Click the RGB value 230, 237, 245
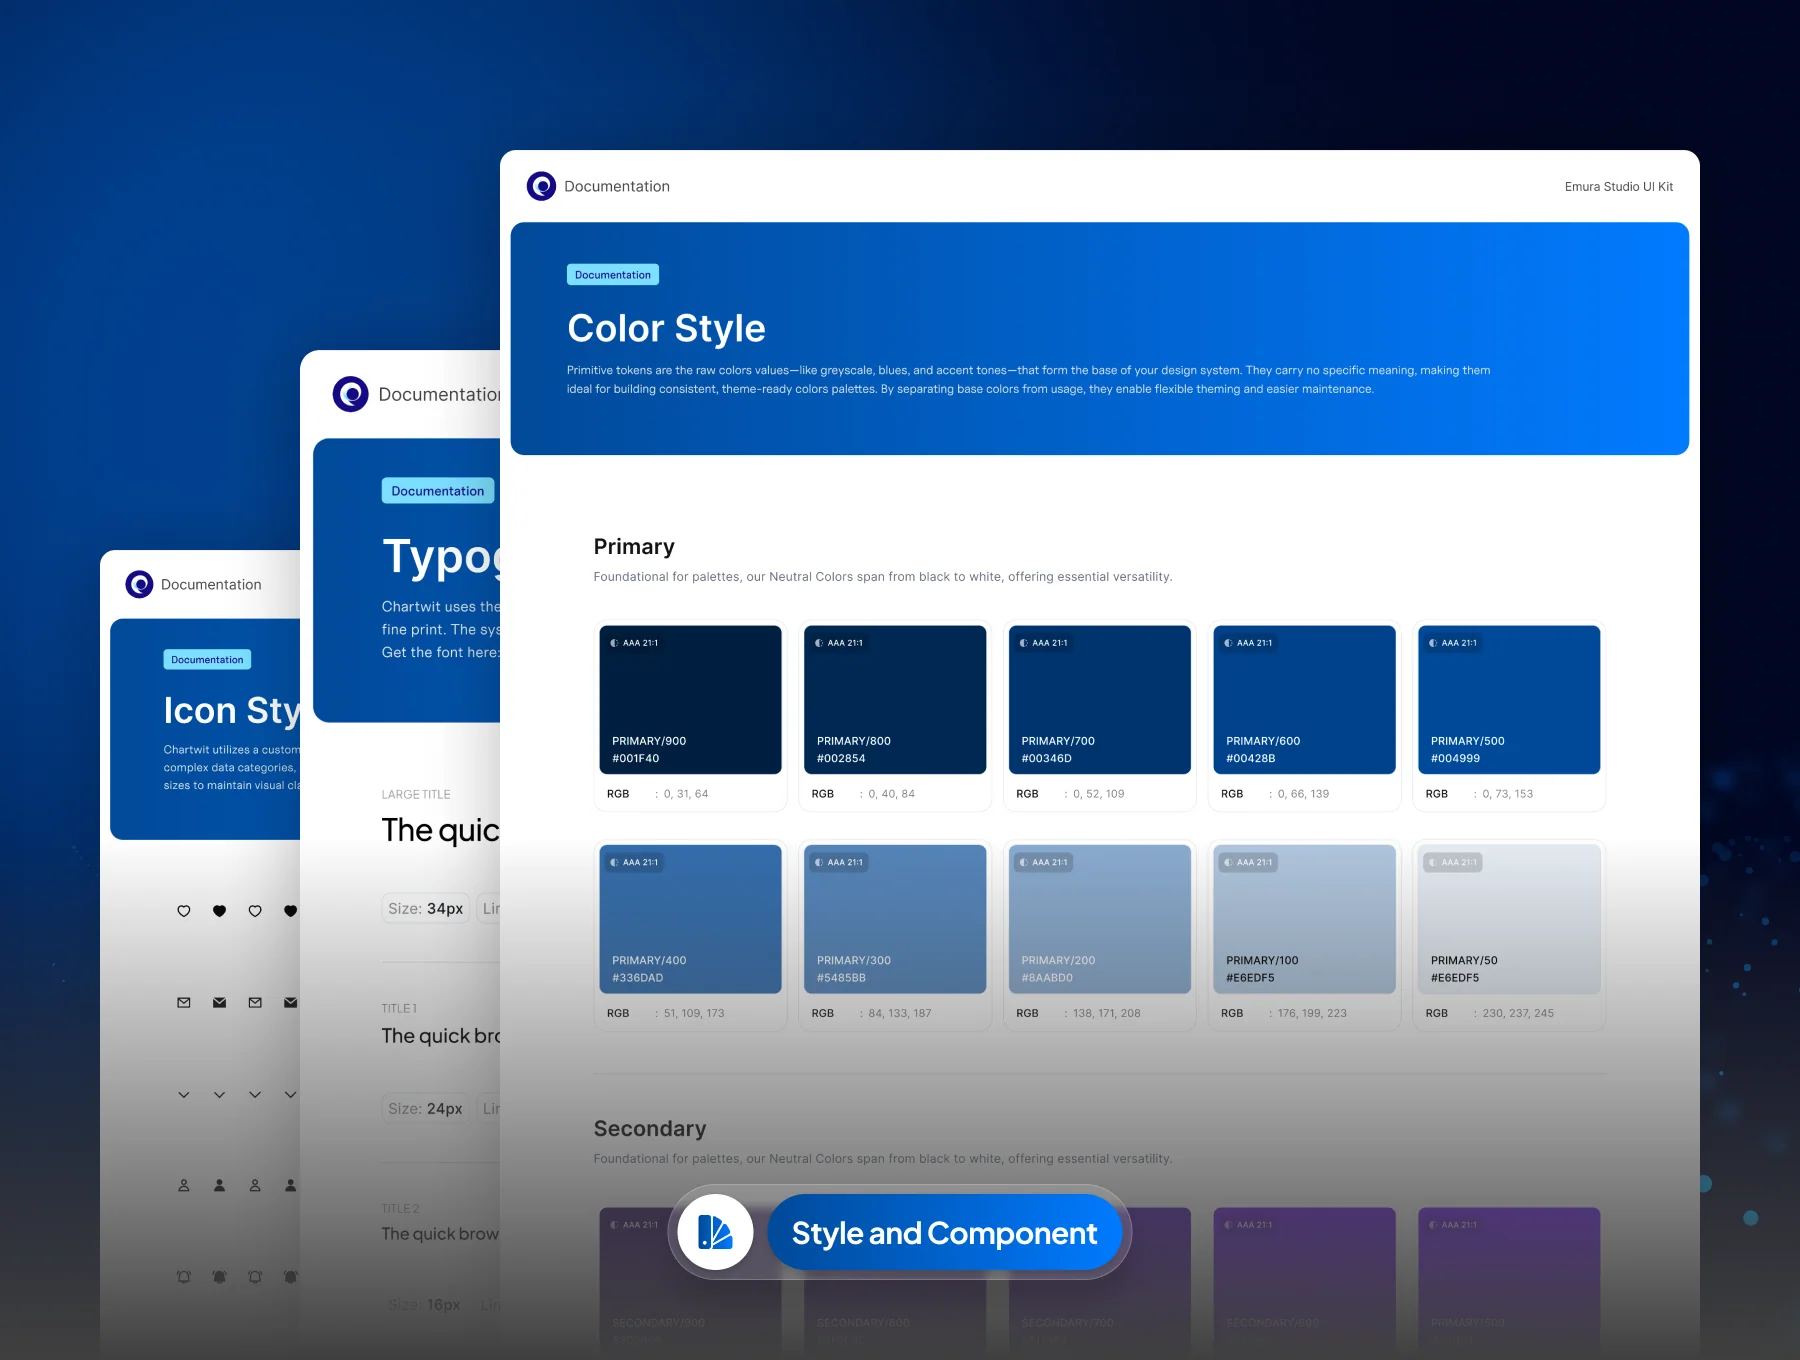 1518,1013
